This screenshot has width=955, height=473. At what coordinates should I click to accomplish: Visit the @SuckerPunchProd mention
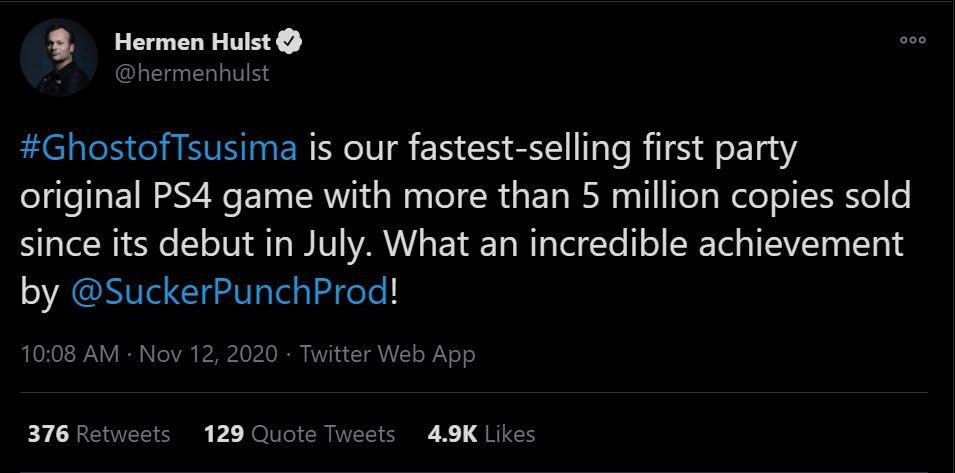[x=229, y=293]
